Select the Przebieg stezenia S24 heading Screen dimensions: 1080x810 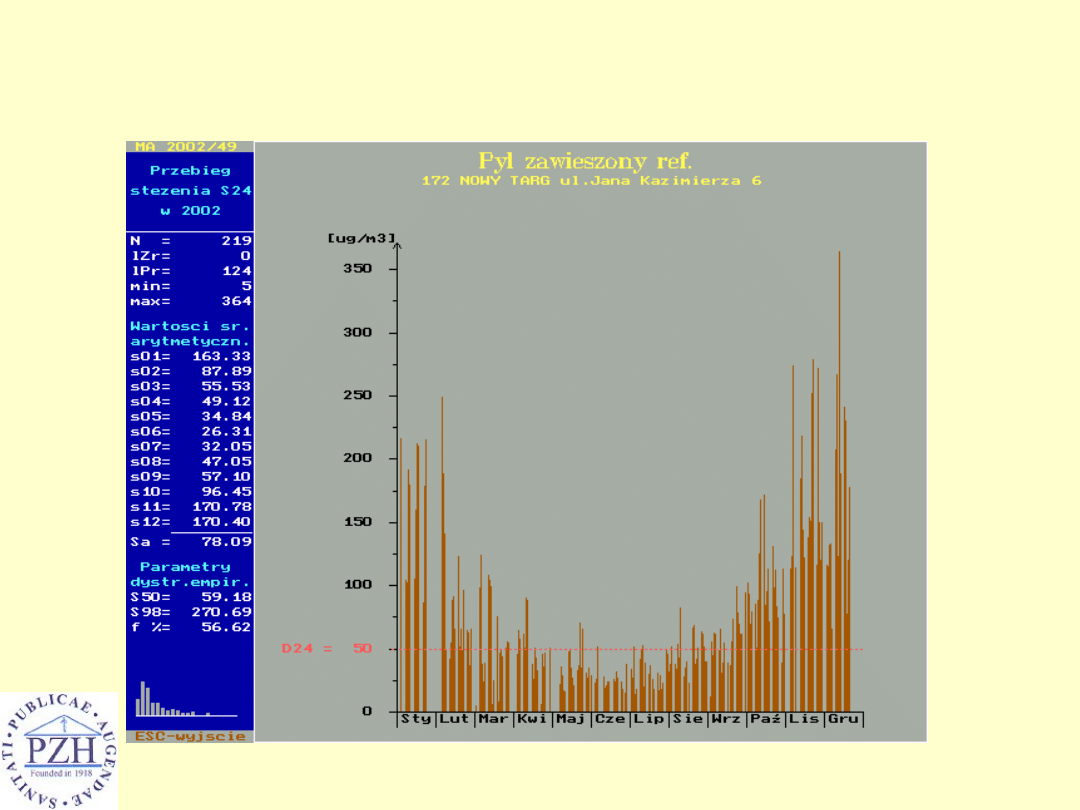(190, 190)
